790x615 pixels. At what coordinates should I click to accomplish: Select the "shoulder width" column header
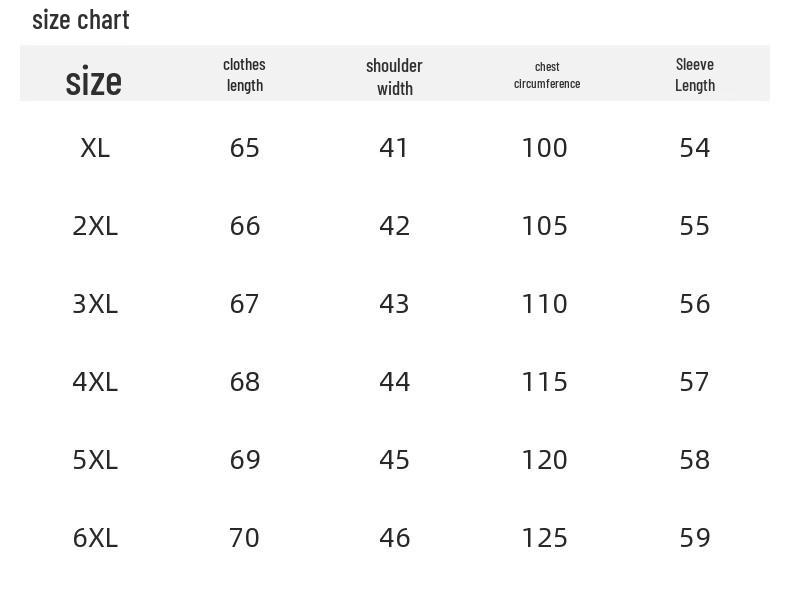(x=394, y=77)
